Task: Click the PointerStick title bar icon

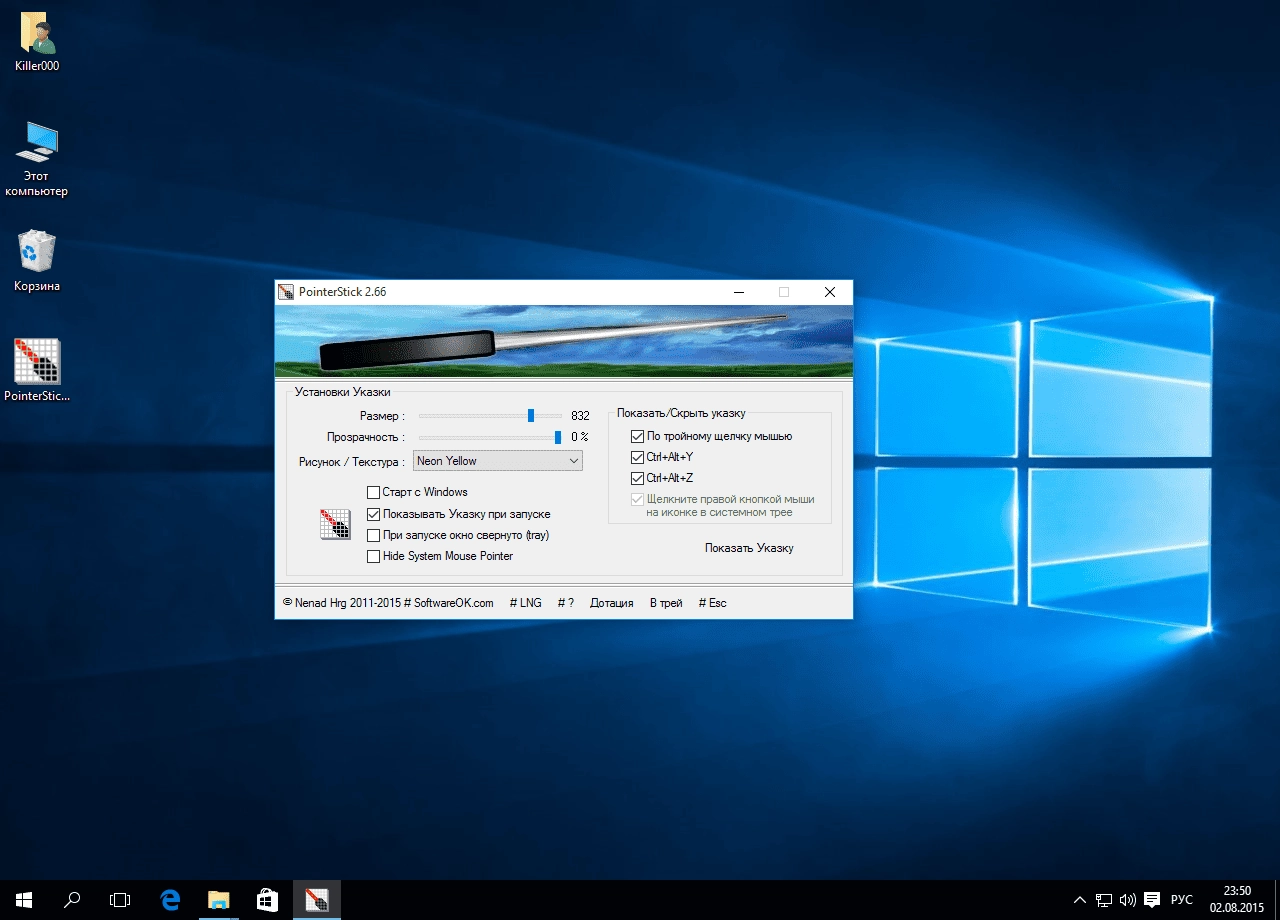Action: 286,292
